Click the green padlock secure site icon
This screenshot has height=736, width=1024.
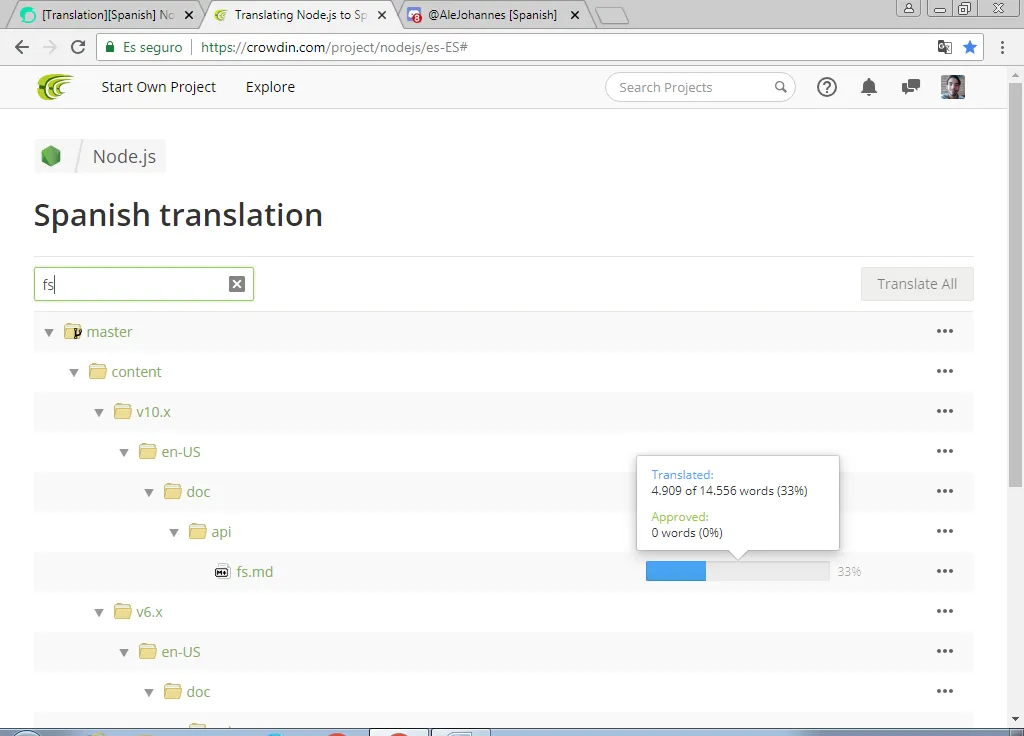point(110,47)
